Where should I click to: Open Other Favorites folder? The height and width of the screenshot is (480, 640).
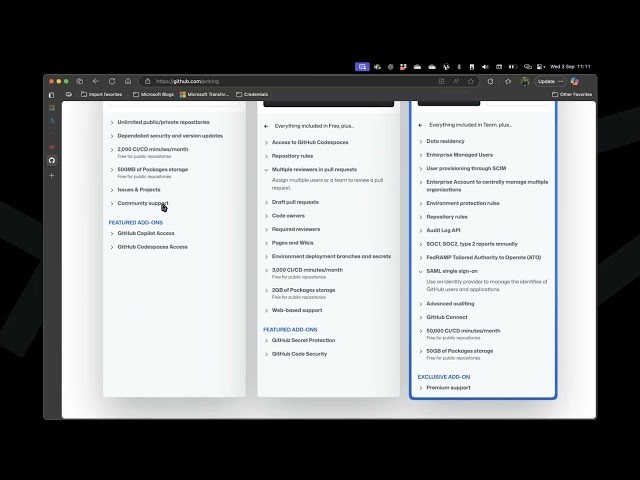[572, 94]
